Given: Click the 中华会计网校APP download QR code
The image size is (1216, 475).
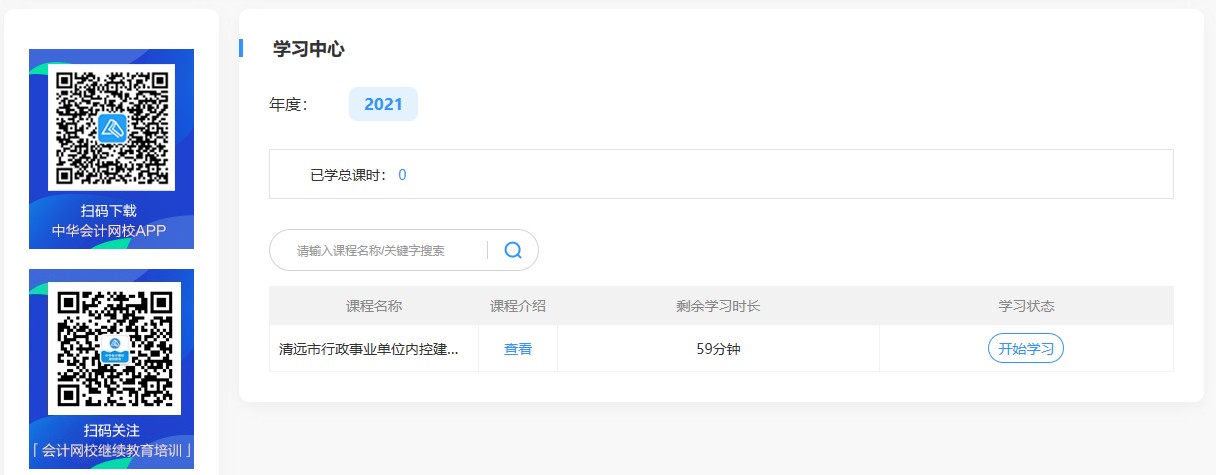Looking at the screenshot, I should click(112, 128).
